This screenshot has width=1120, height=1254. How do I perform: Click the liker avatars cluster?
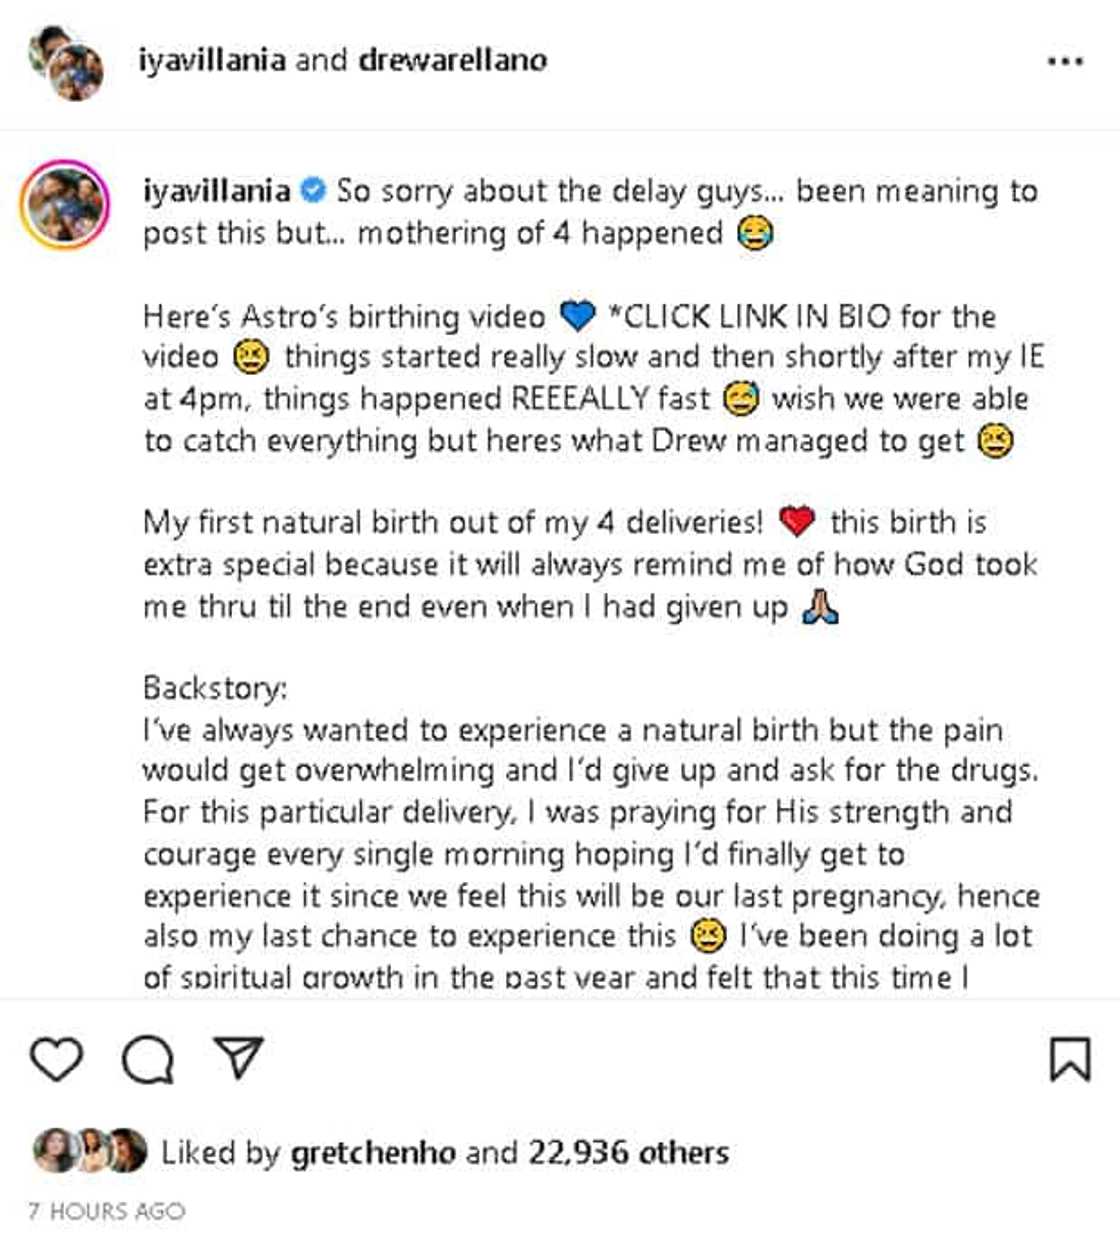tap(90, 1151)
